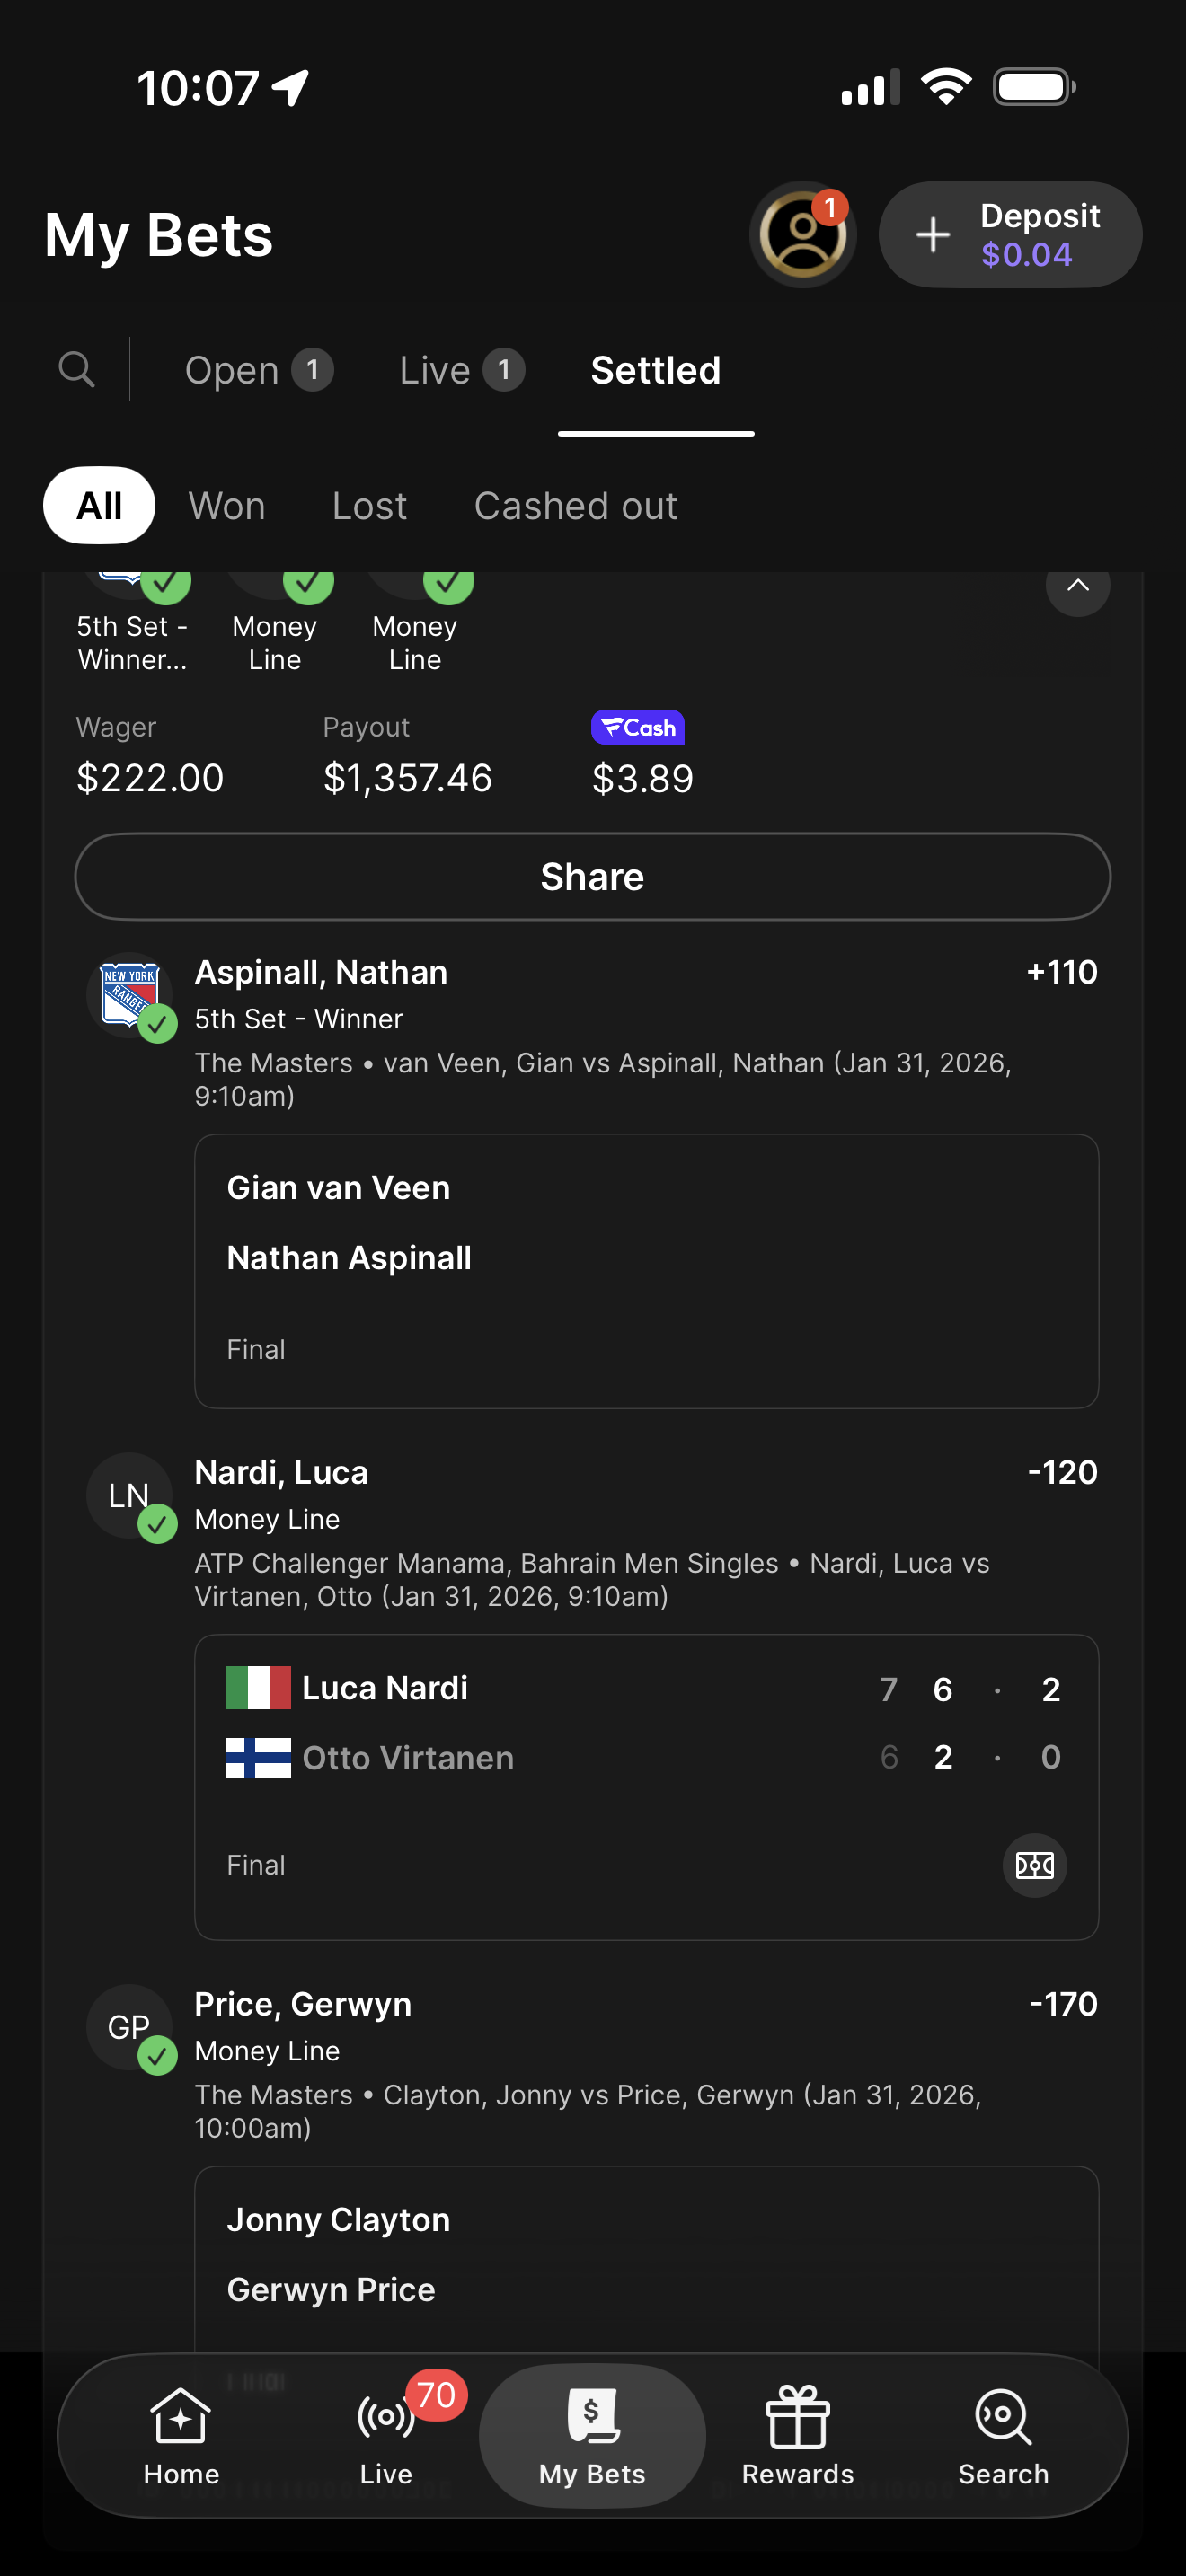
Task: Tap the Cash rewards badge
Action: tap(637, 727)
